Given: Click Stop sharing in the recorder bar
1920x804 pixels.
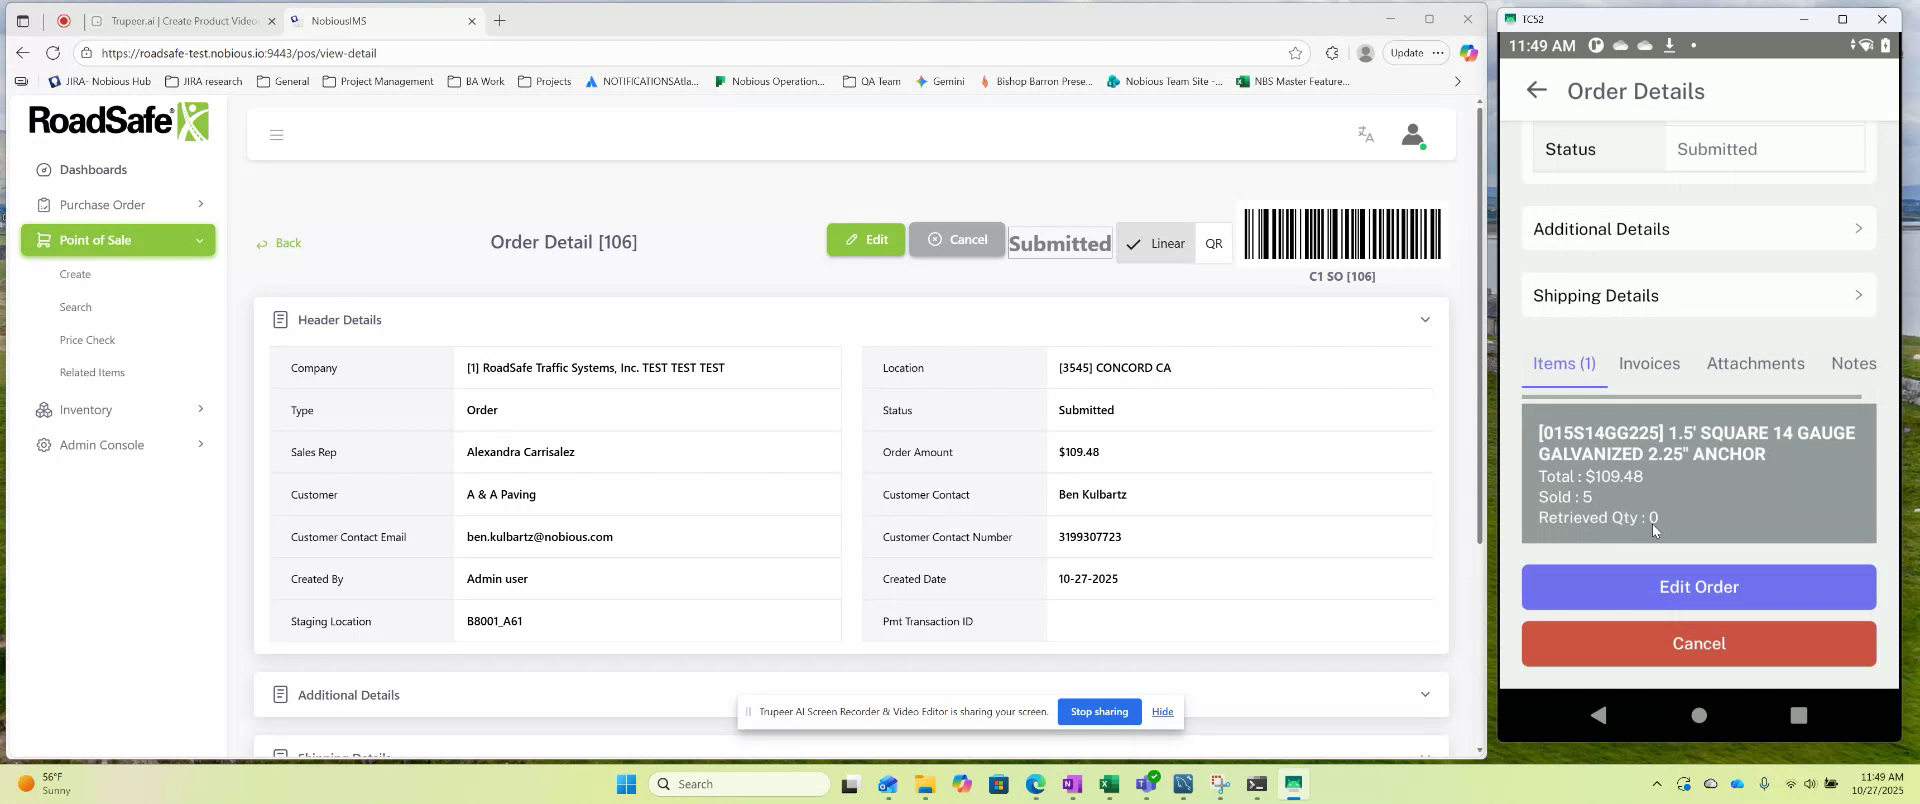Looking at the screenshot, I should 1099,712.
